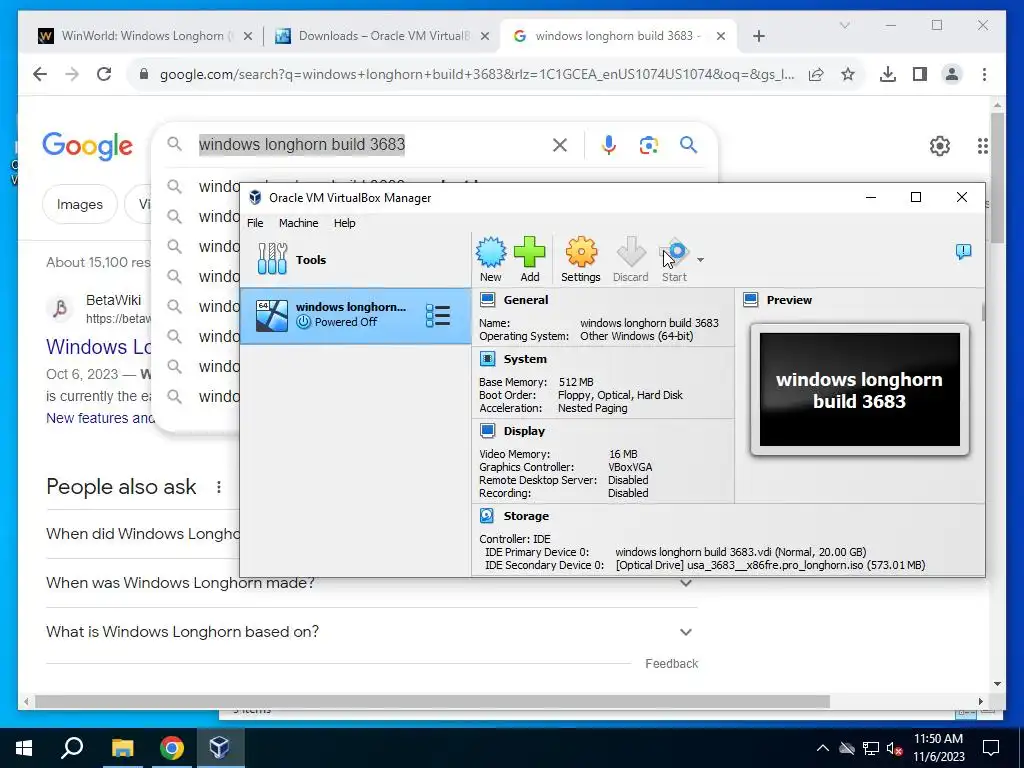1024x768 pixels.
Task: Close the WinWorld browser tab
Action: coord(248,37)
